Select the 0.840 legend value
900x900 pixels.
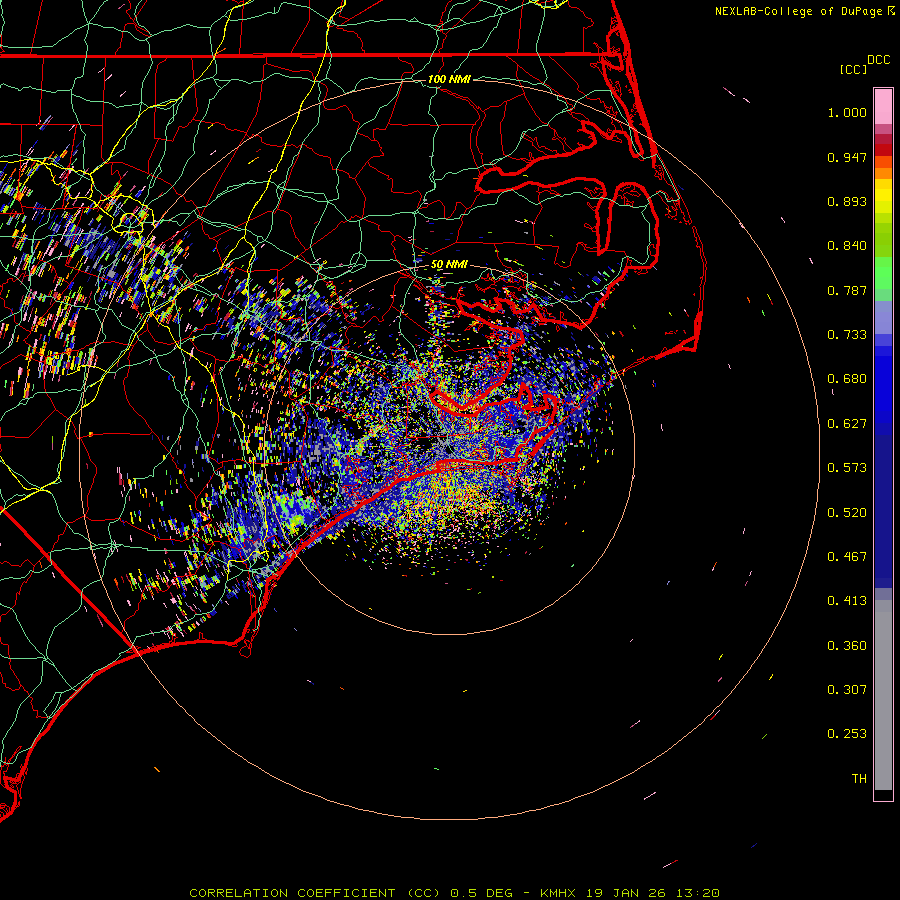pos(847,246)
